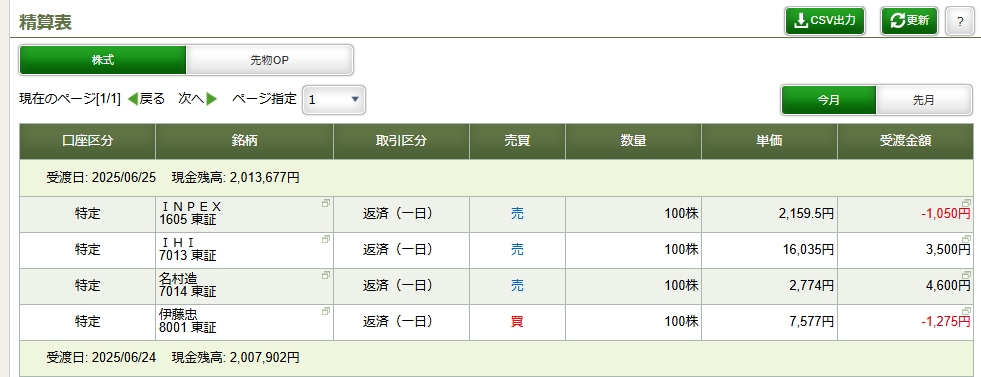Viewport: 981px width, 377px height.
Task: Open popup icon for INPEX stock
Action: 325,203
